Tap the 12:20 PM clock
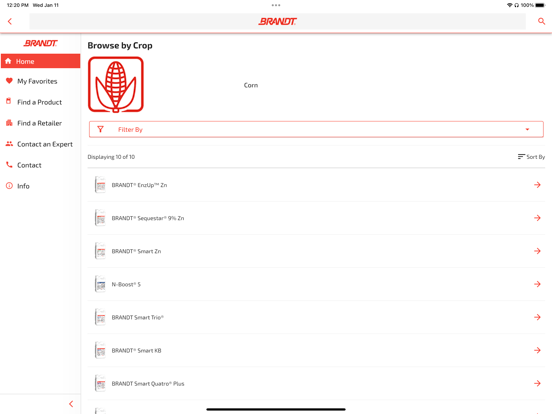Image resolution: width=552 pixels, height=414 pixels. tap(18, 5)
